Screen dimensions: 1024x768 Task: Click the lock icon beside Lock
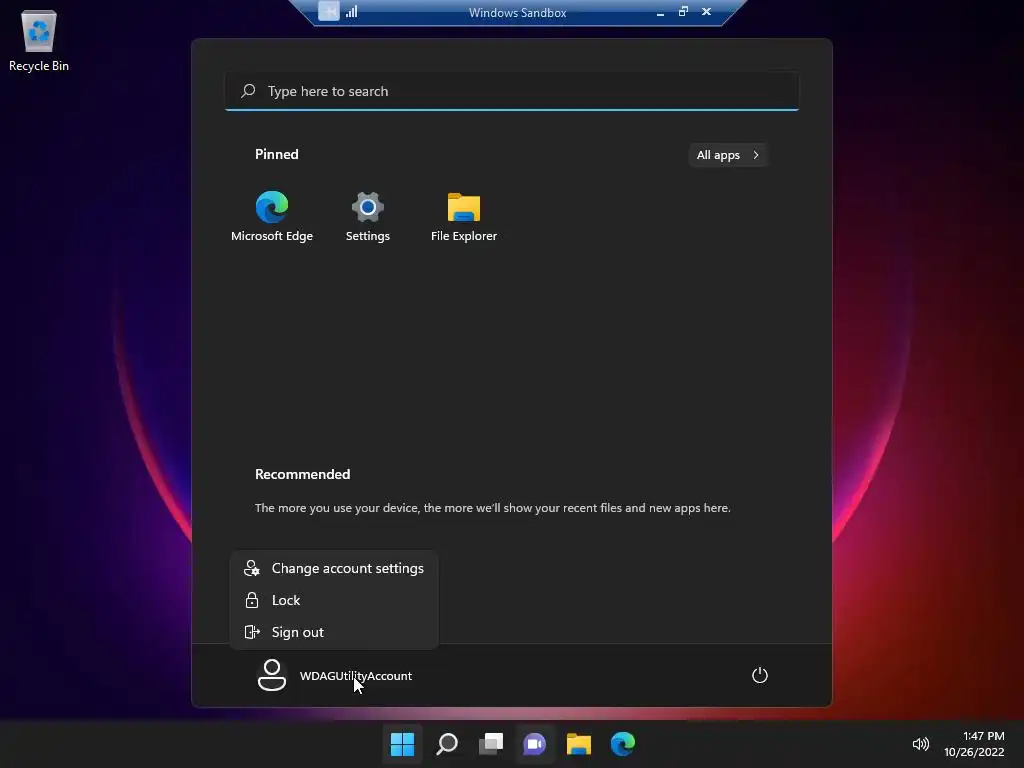tap(251, 600)
